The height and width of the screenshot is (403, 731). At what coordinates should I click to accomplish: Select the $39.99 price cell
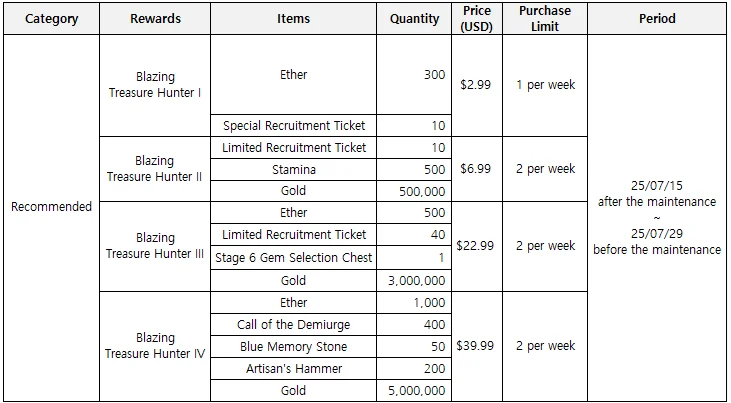pos(476,346)
